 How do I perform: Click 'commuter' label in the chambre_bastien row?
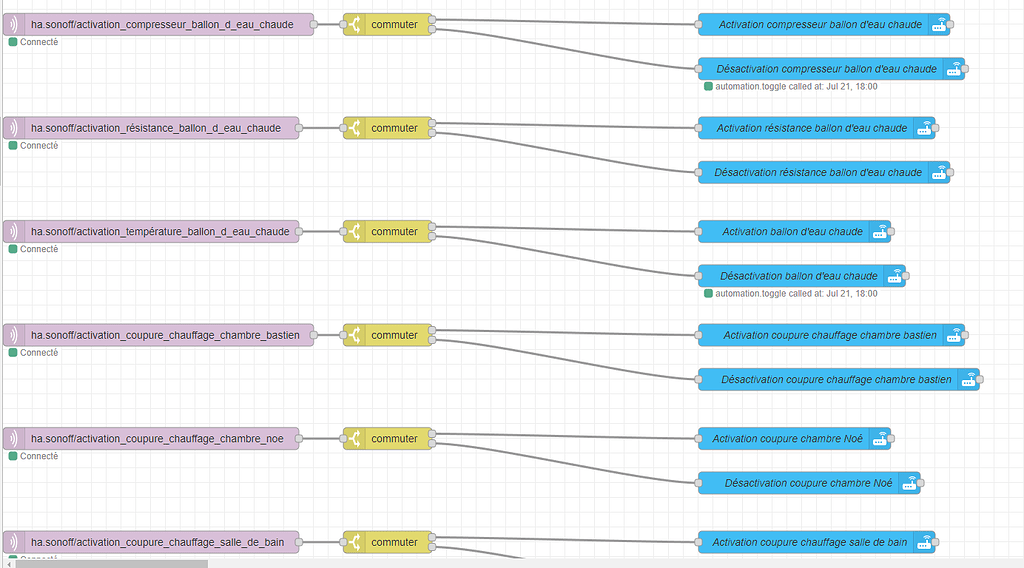click(394, 335)
